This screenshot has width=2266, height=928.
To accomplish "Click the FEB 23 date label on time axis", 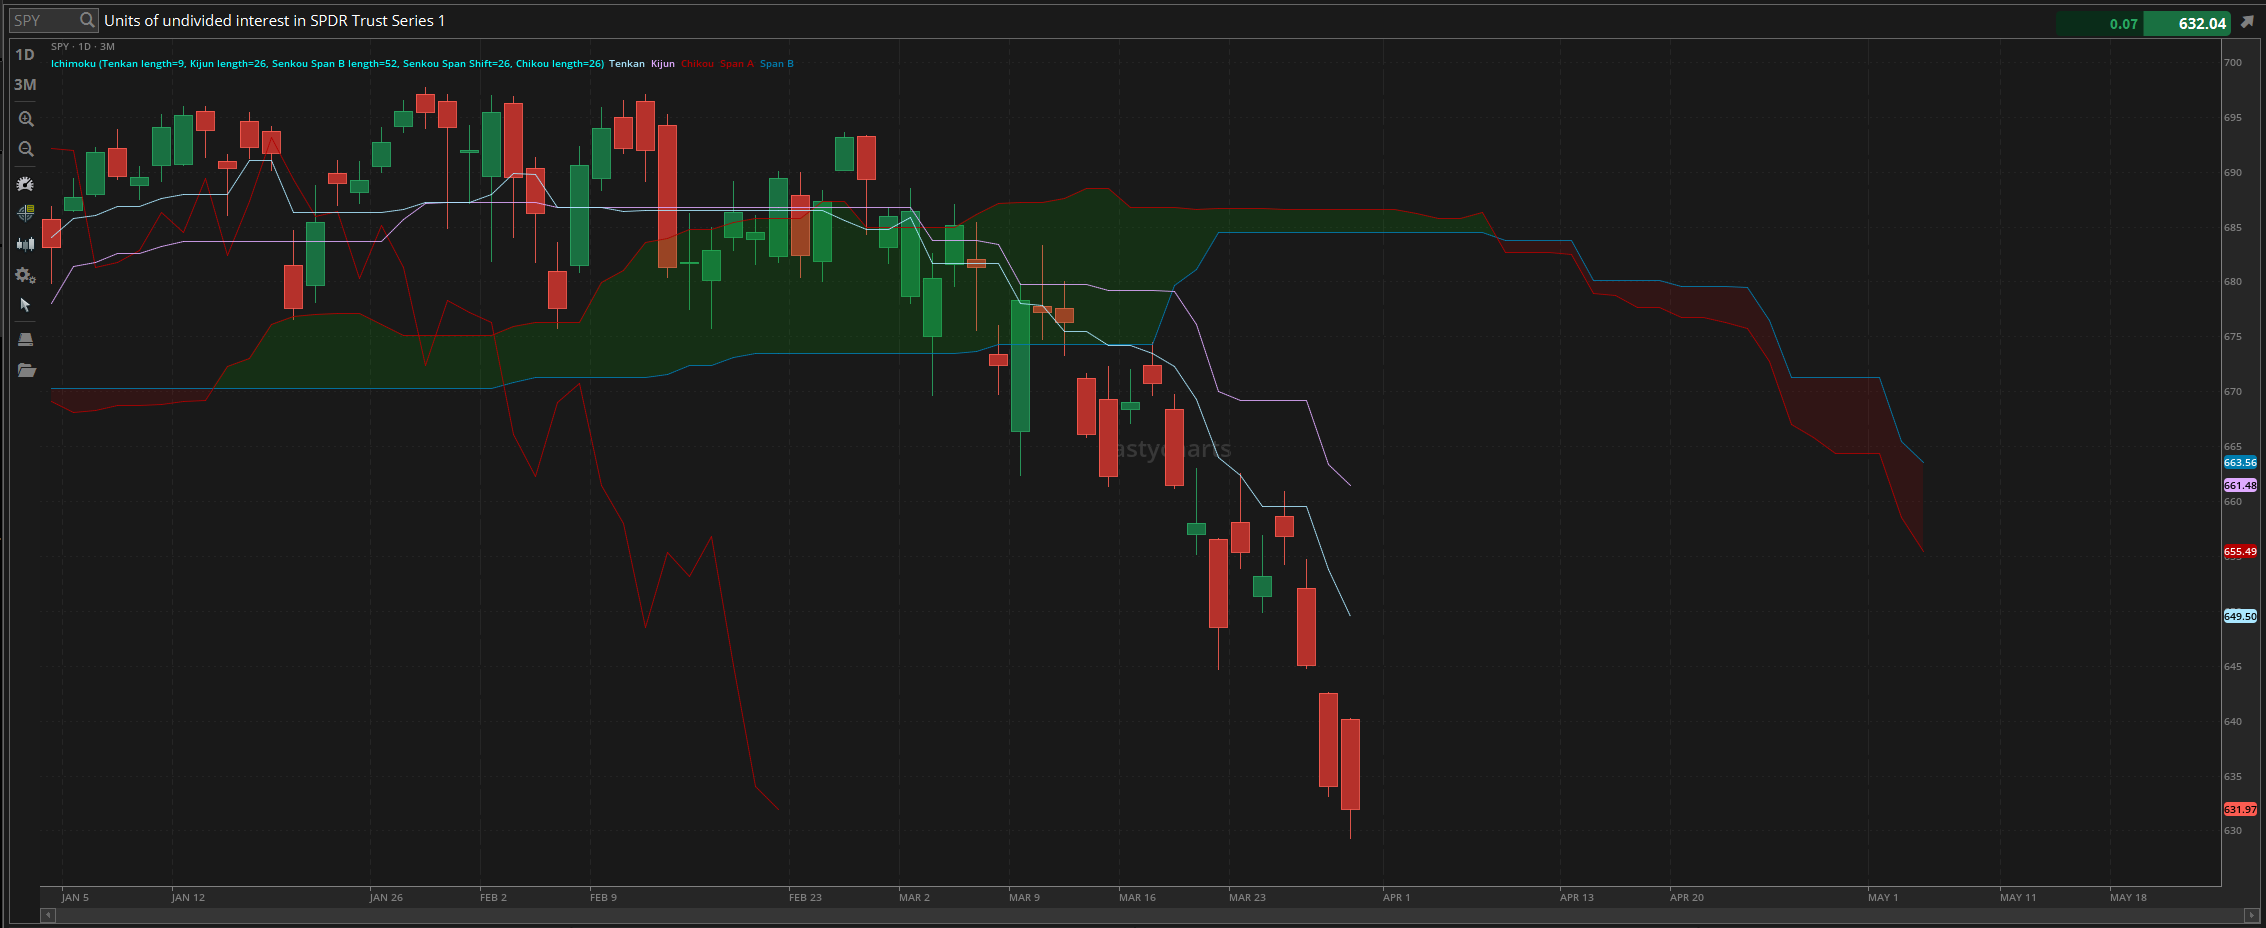I will click(805, 898).
